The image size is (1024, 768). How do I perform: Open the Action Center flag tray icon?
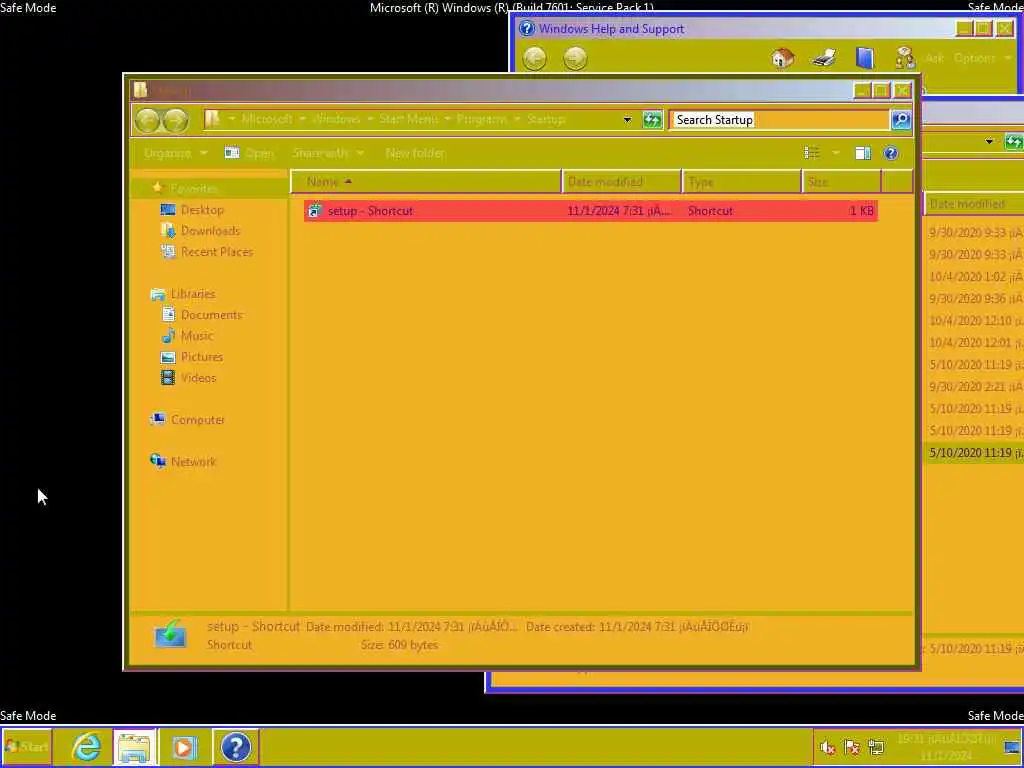coord(852,747)
